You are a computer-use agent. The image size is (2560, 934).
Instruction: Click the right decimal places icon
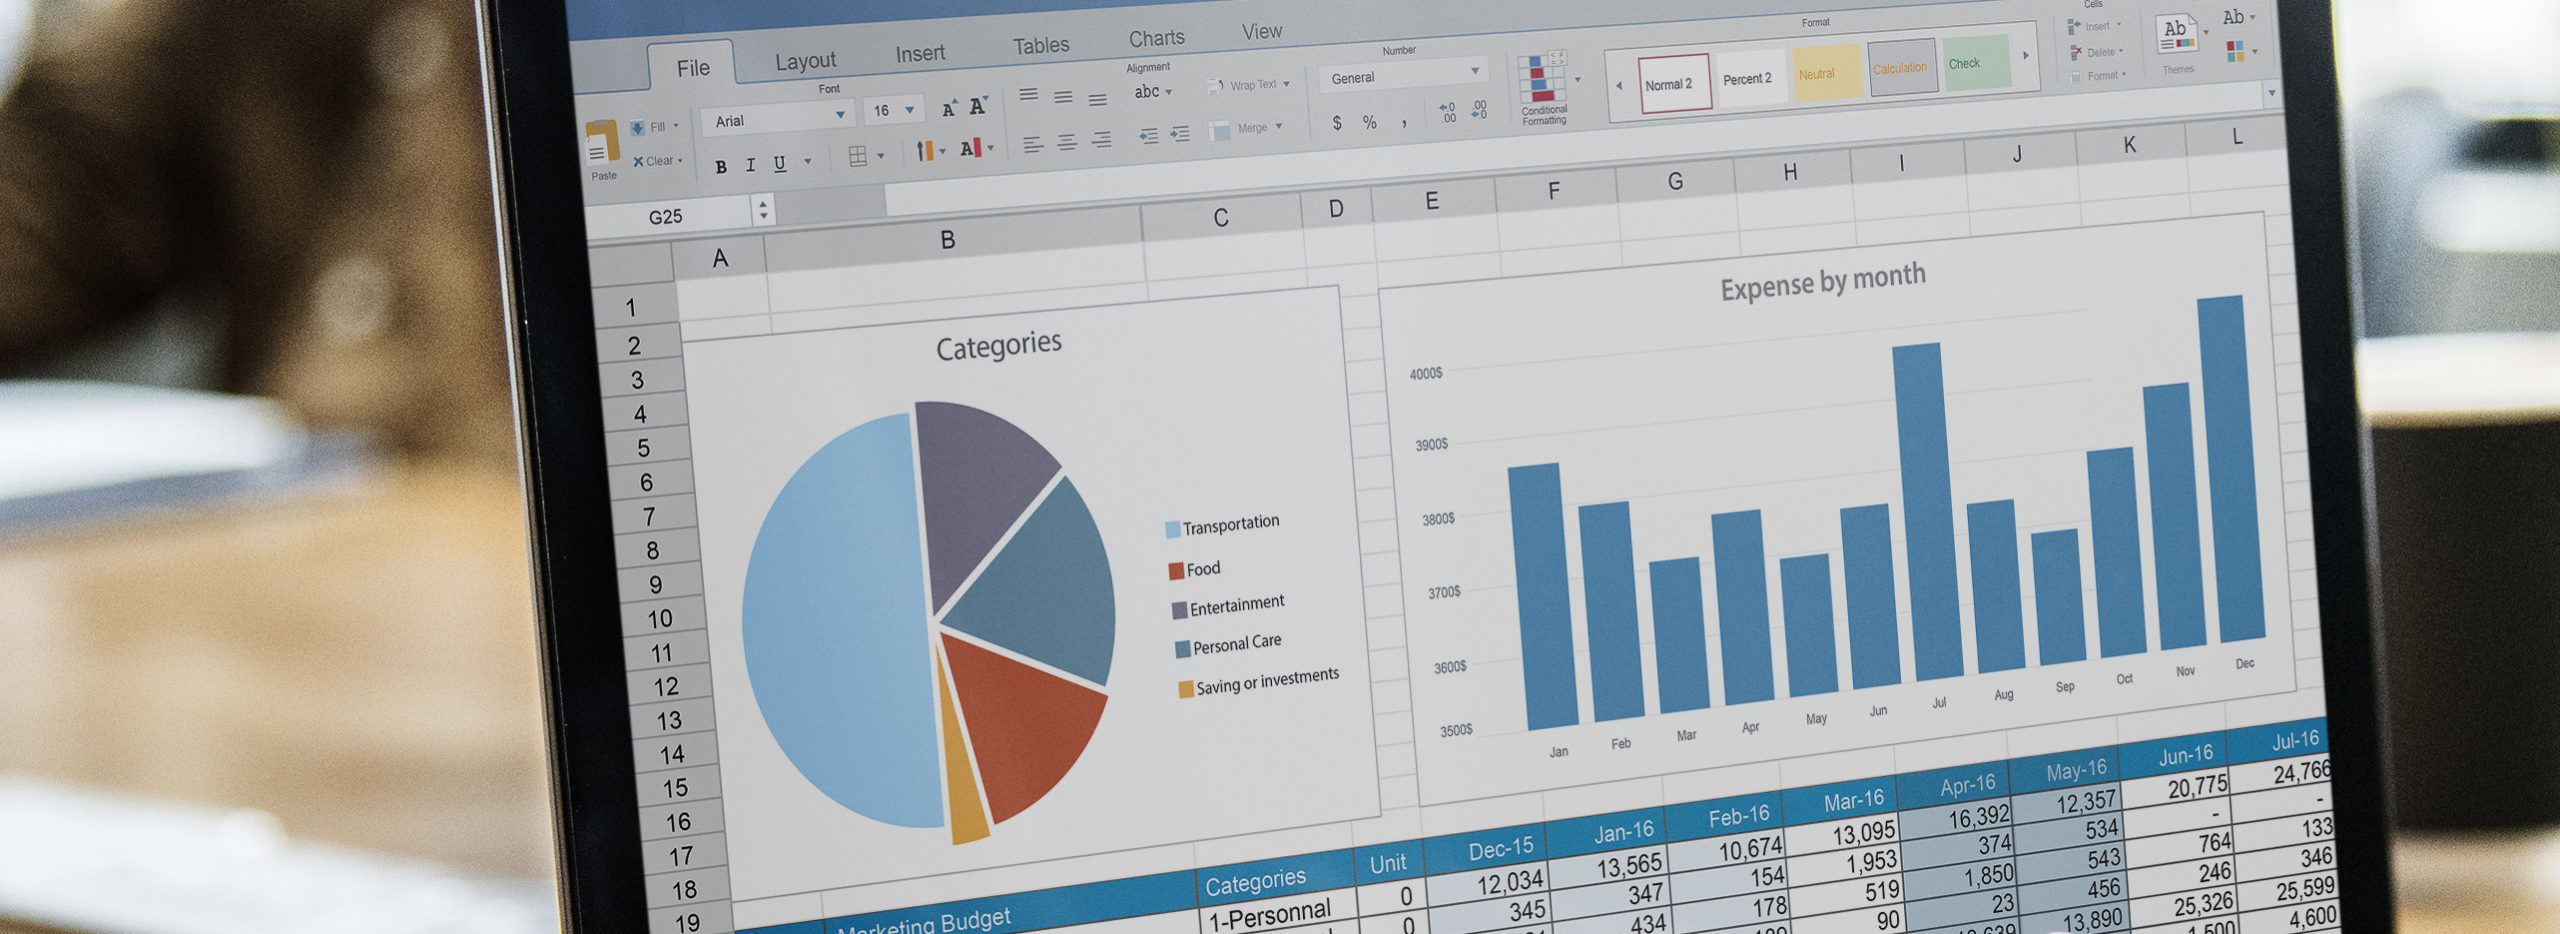[x=1479, y=109]
